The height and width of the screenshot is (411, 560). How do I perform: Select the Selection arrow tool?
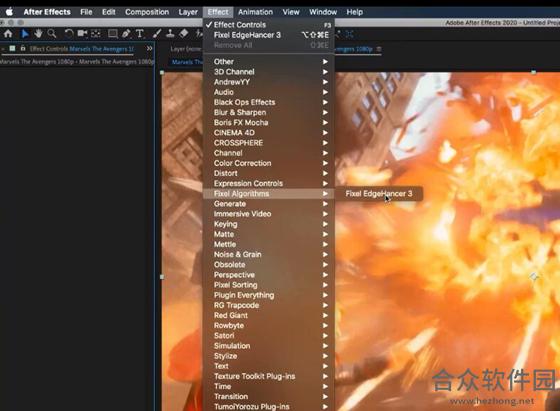coord(25,34)
